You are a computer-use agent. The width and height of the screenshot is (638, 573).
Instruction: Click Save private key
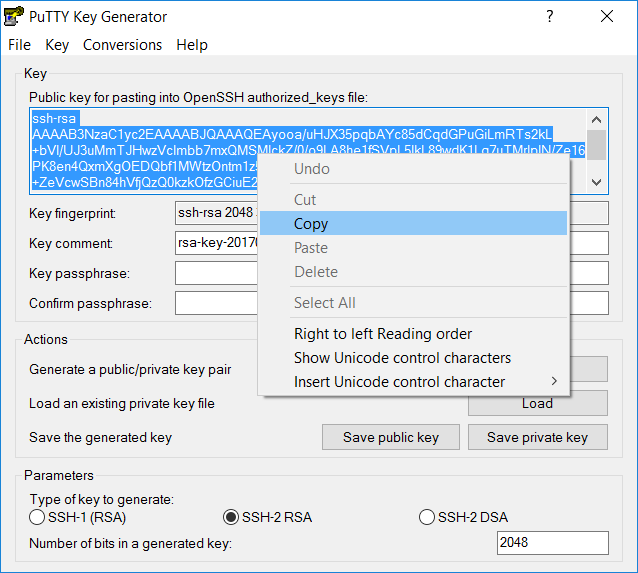click(x=538, y=437)
